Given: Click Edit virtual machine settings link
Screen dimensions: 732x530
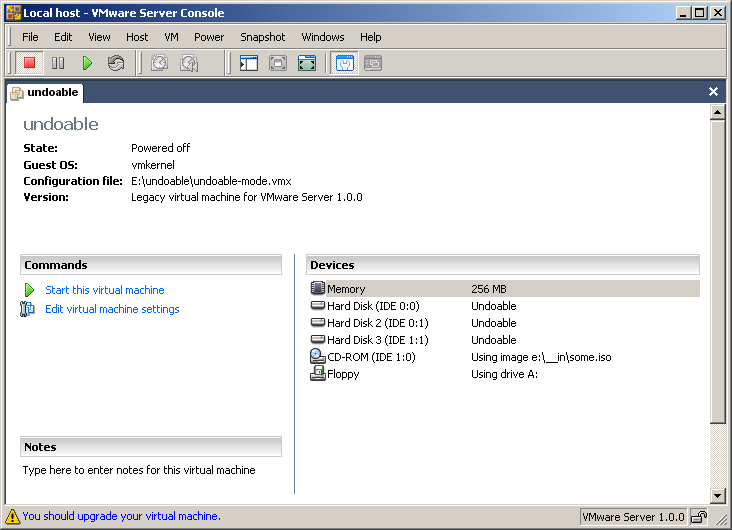Looking at the screenshot, I should point(112,309).
